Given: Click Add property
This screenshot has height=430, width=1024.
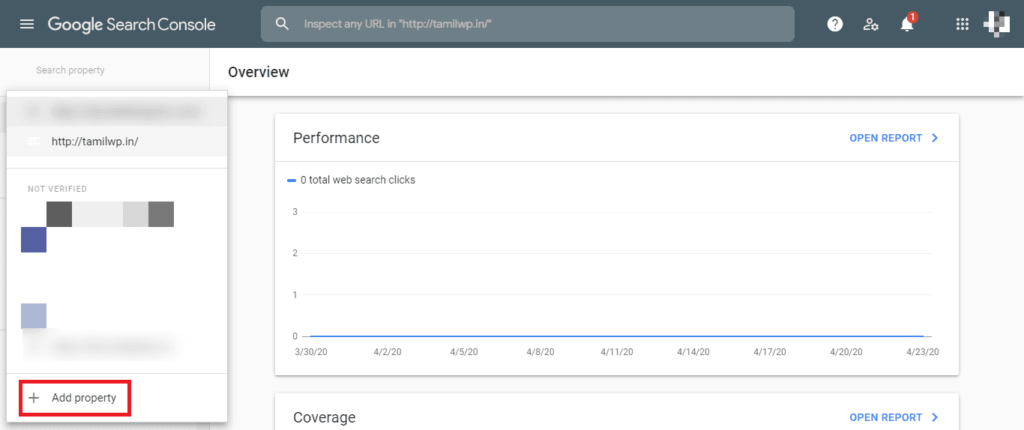Looking at the screenshot, I should 75,397.
